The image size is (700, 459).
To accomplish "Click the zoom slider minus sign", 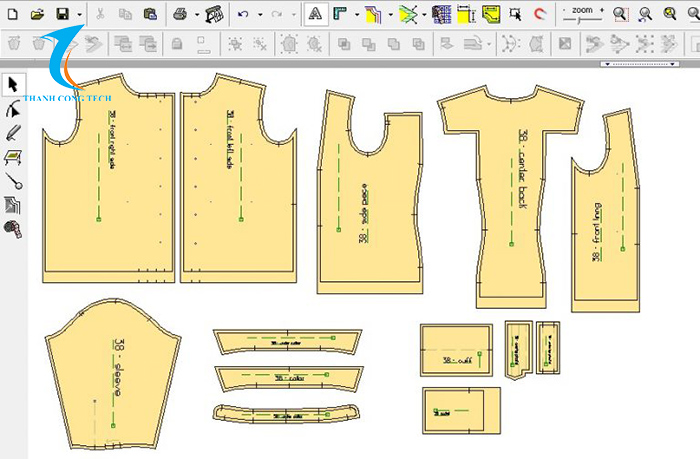I will click(565, 10).
